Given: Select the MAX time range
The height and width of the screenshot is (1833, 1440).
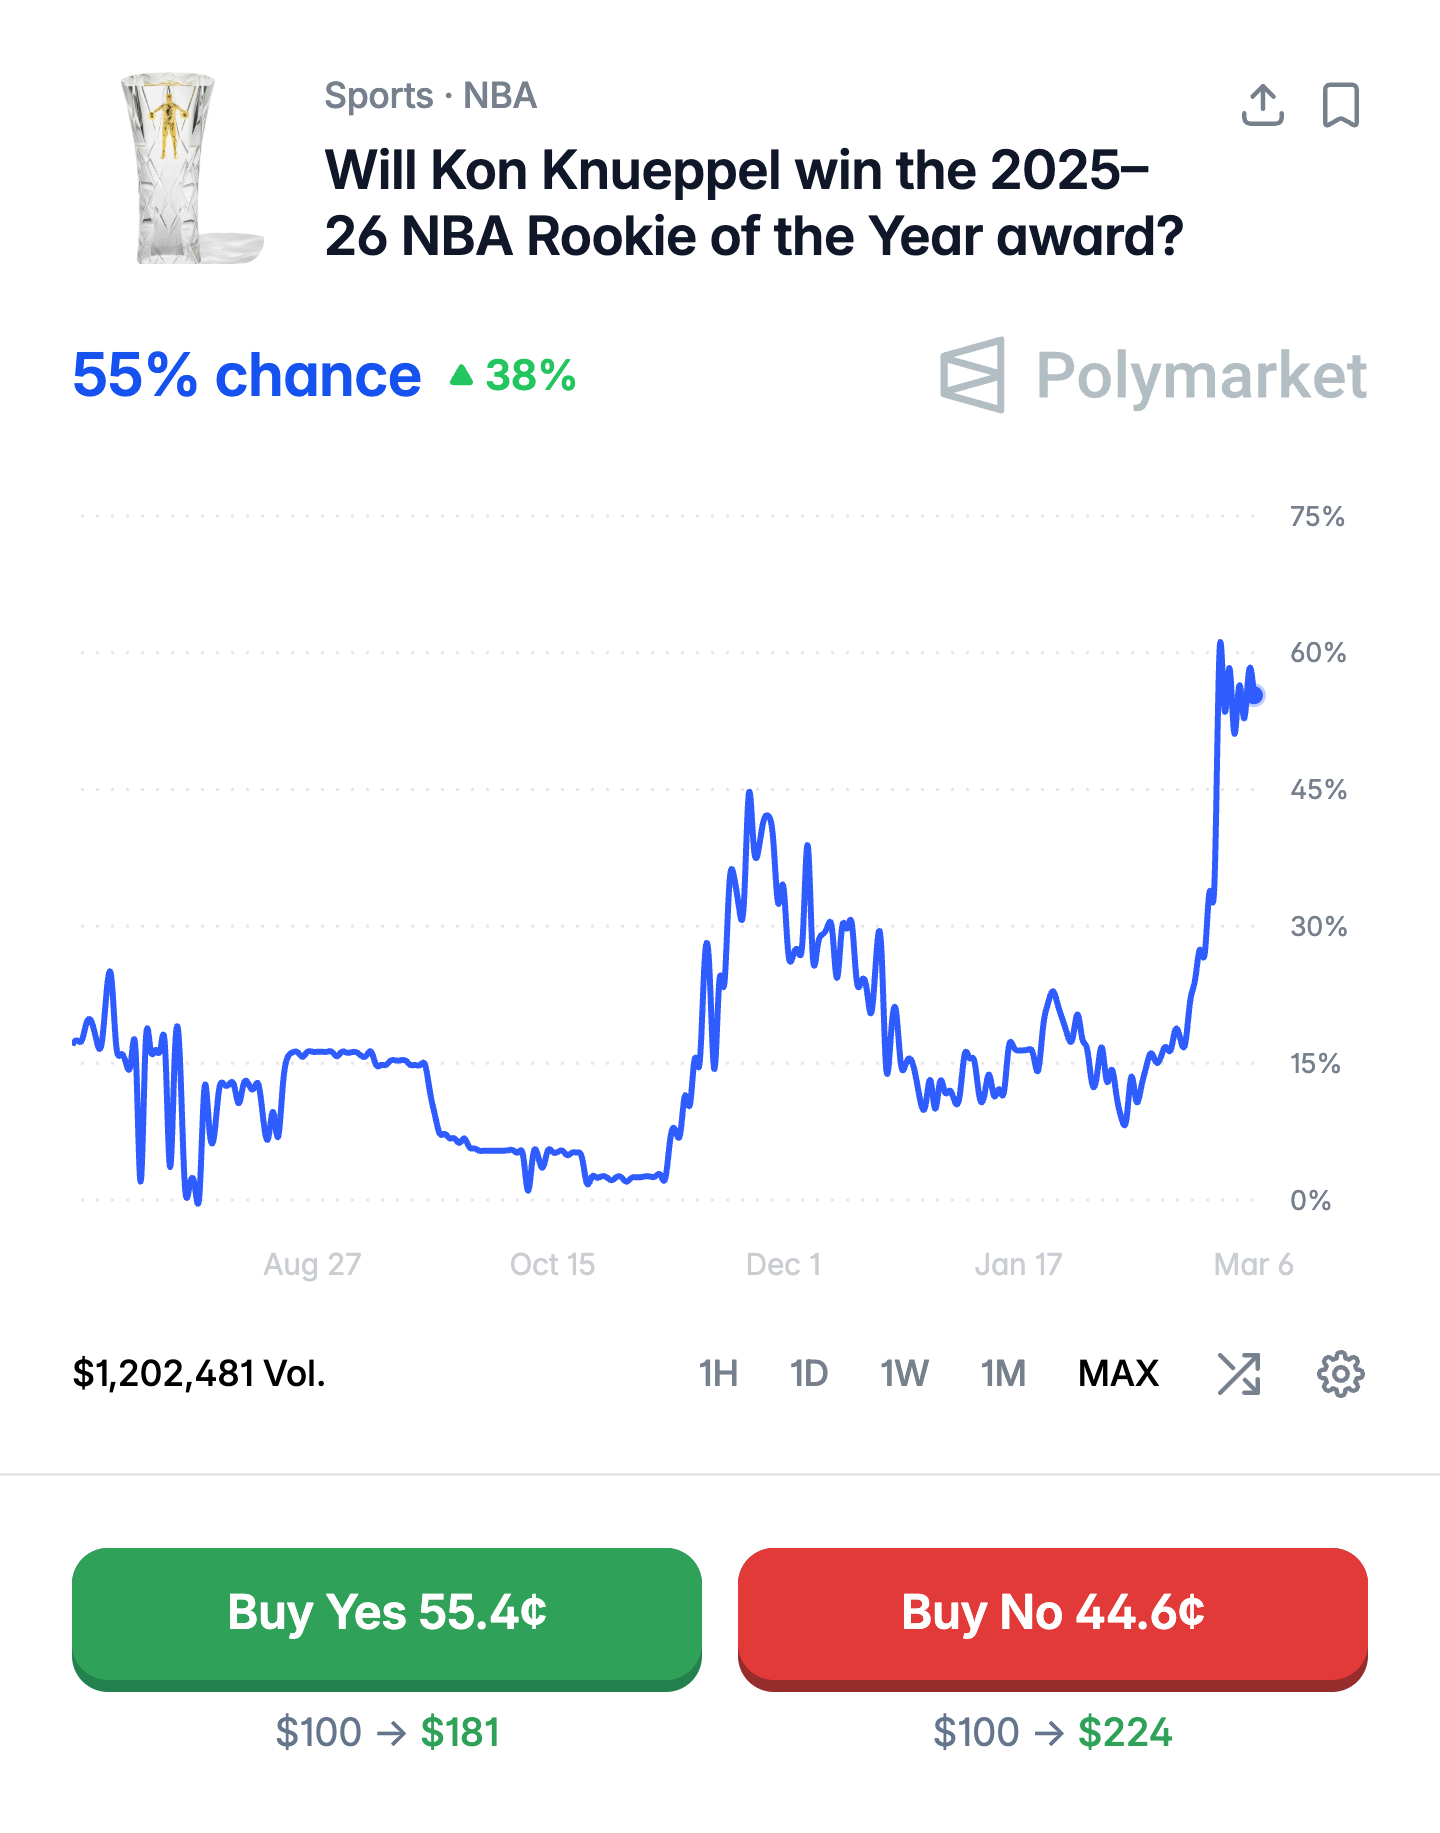Looking at the screenshot, I should (x=1118, y=1374).
